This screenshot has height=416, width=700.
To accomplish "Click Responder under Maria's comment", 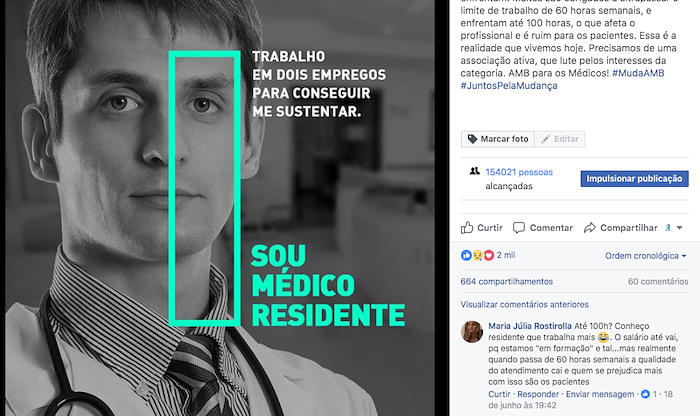I will coord(538,394).
